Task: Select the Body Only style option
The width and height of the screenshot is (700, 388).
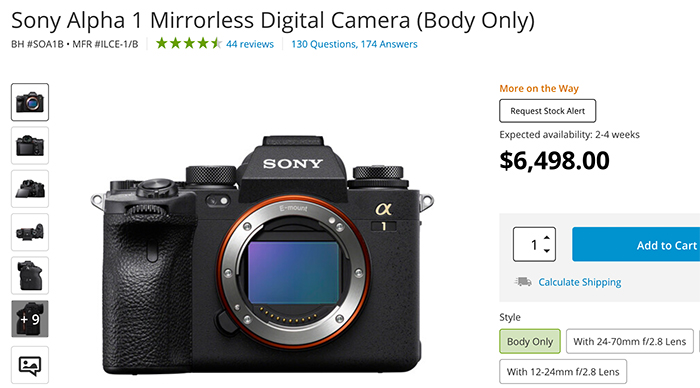Action: 530,342
